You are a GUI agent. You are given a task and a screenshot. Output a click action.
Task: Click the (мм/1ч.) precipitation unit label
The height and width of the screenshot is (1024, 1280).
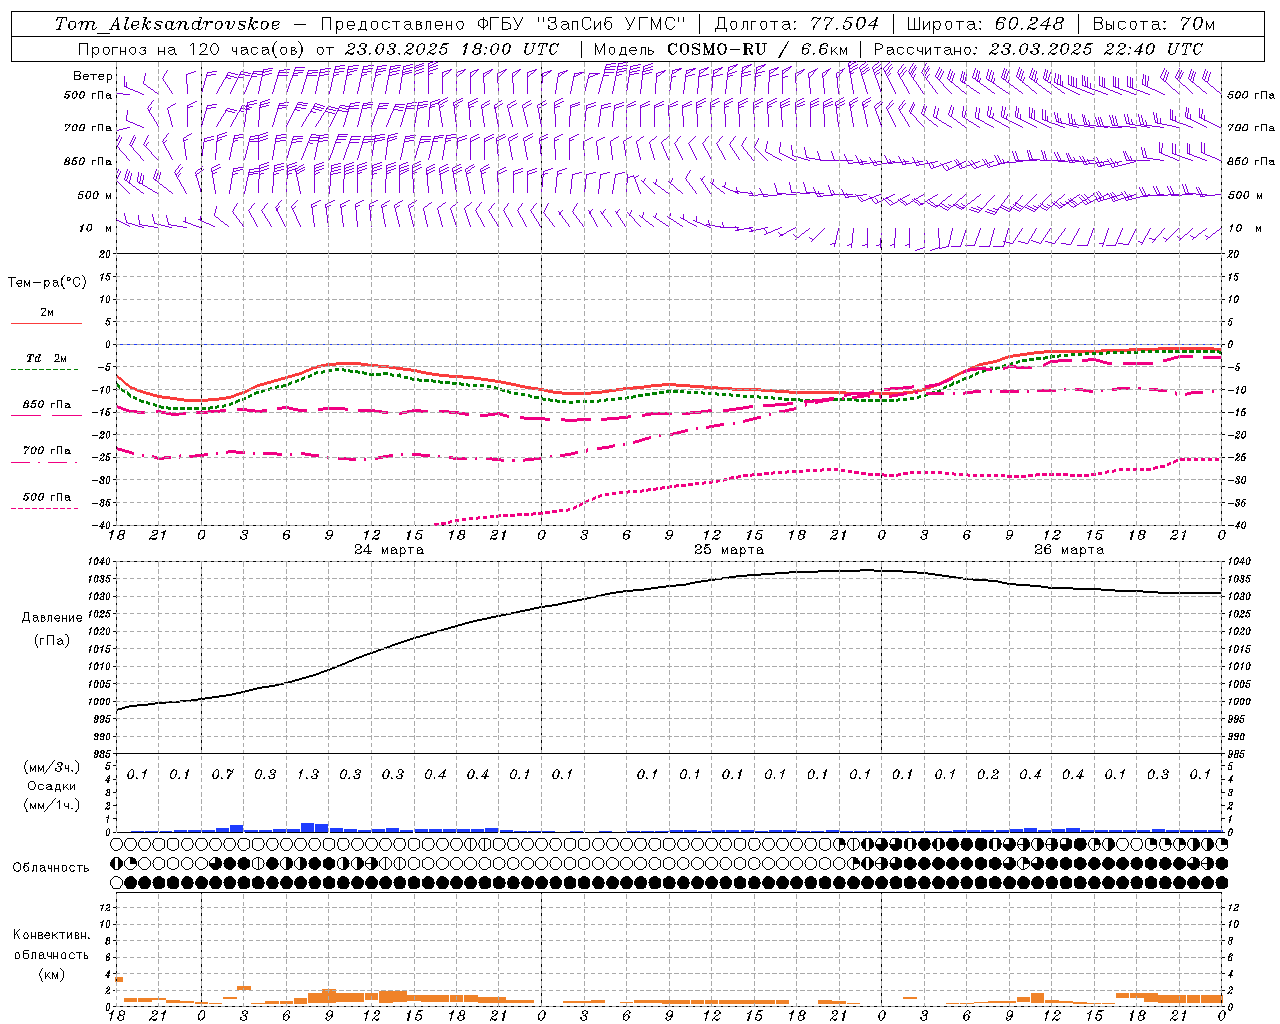click(52, 805)
